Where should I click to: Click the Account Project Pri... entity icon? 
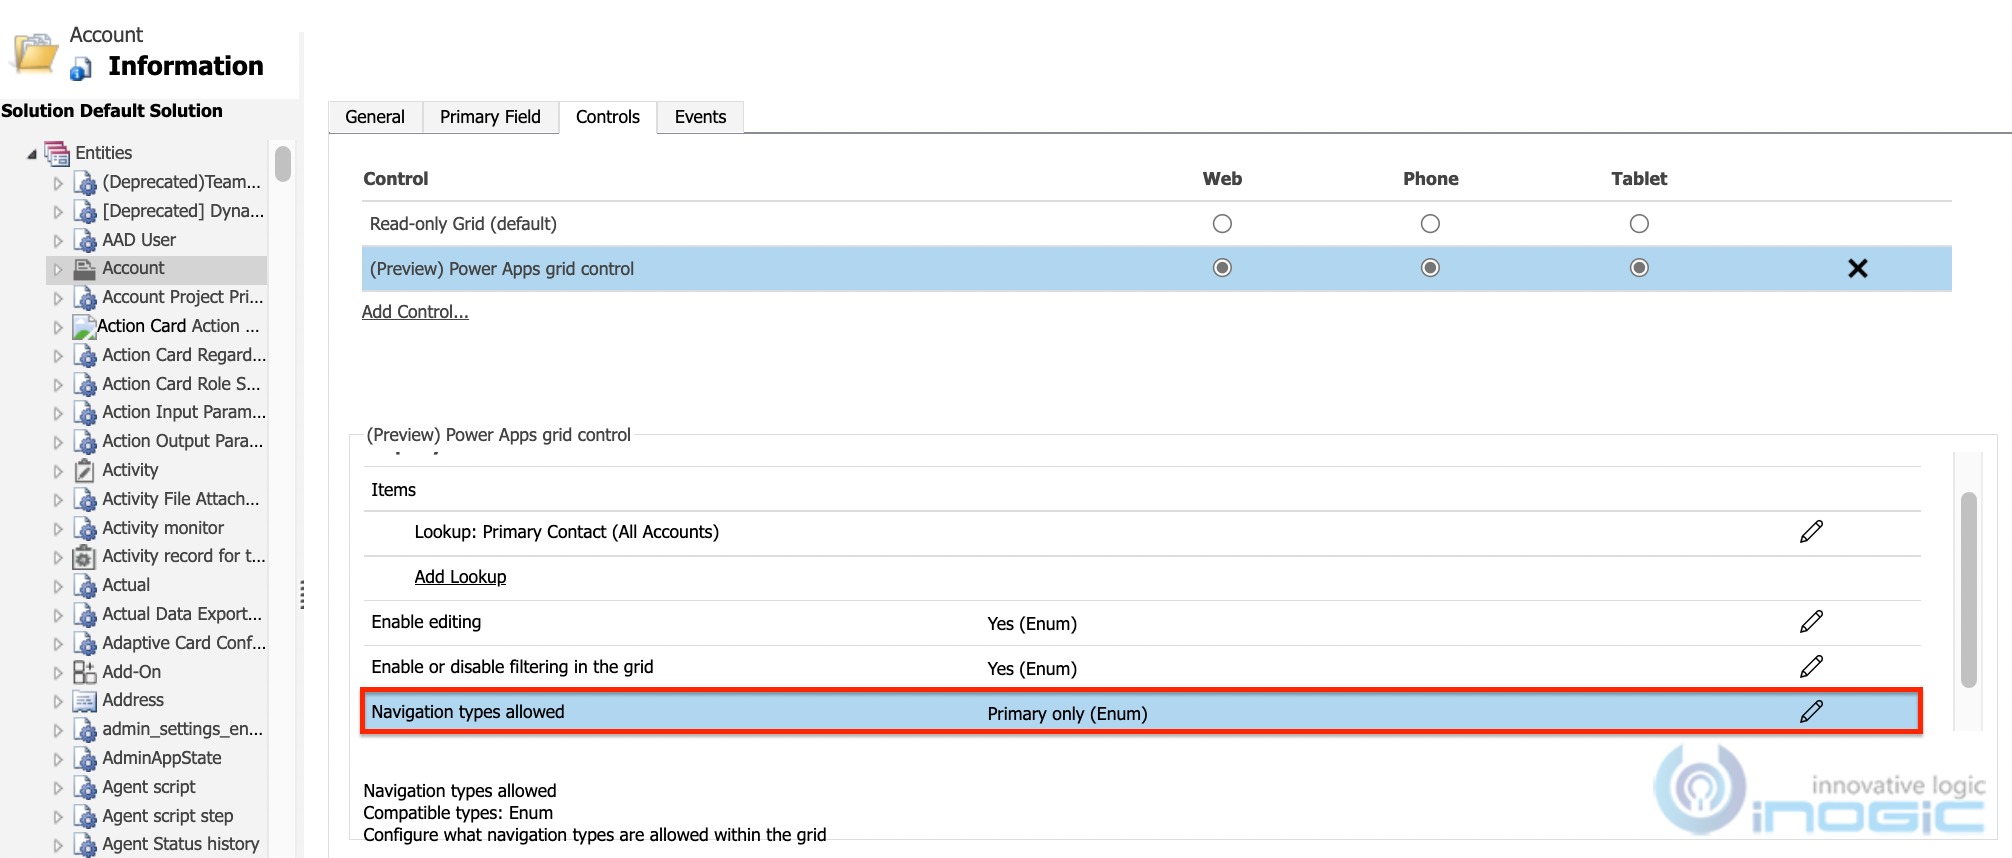click(x=86, y=297)
